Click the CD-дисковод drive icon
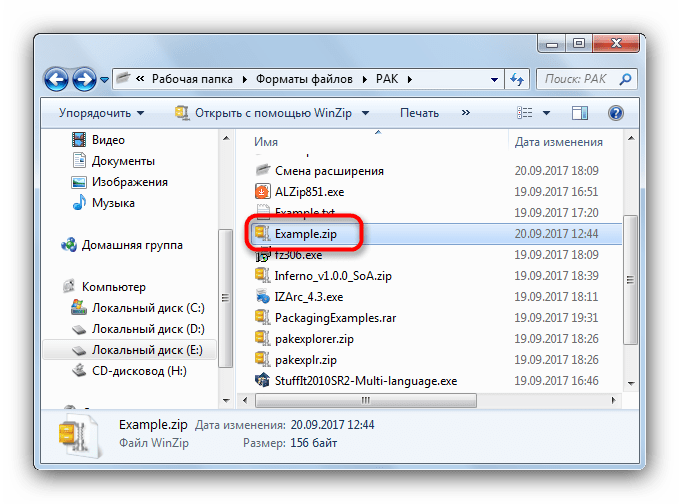680x504 pixels. [79, 370]
